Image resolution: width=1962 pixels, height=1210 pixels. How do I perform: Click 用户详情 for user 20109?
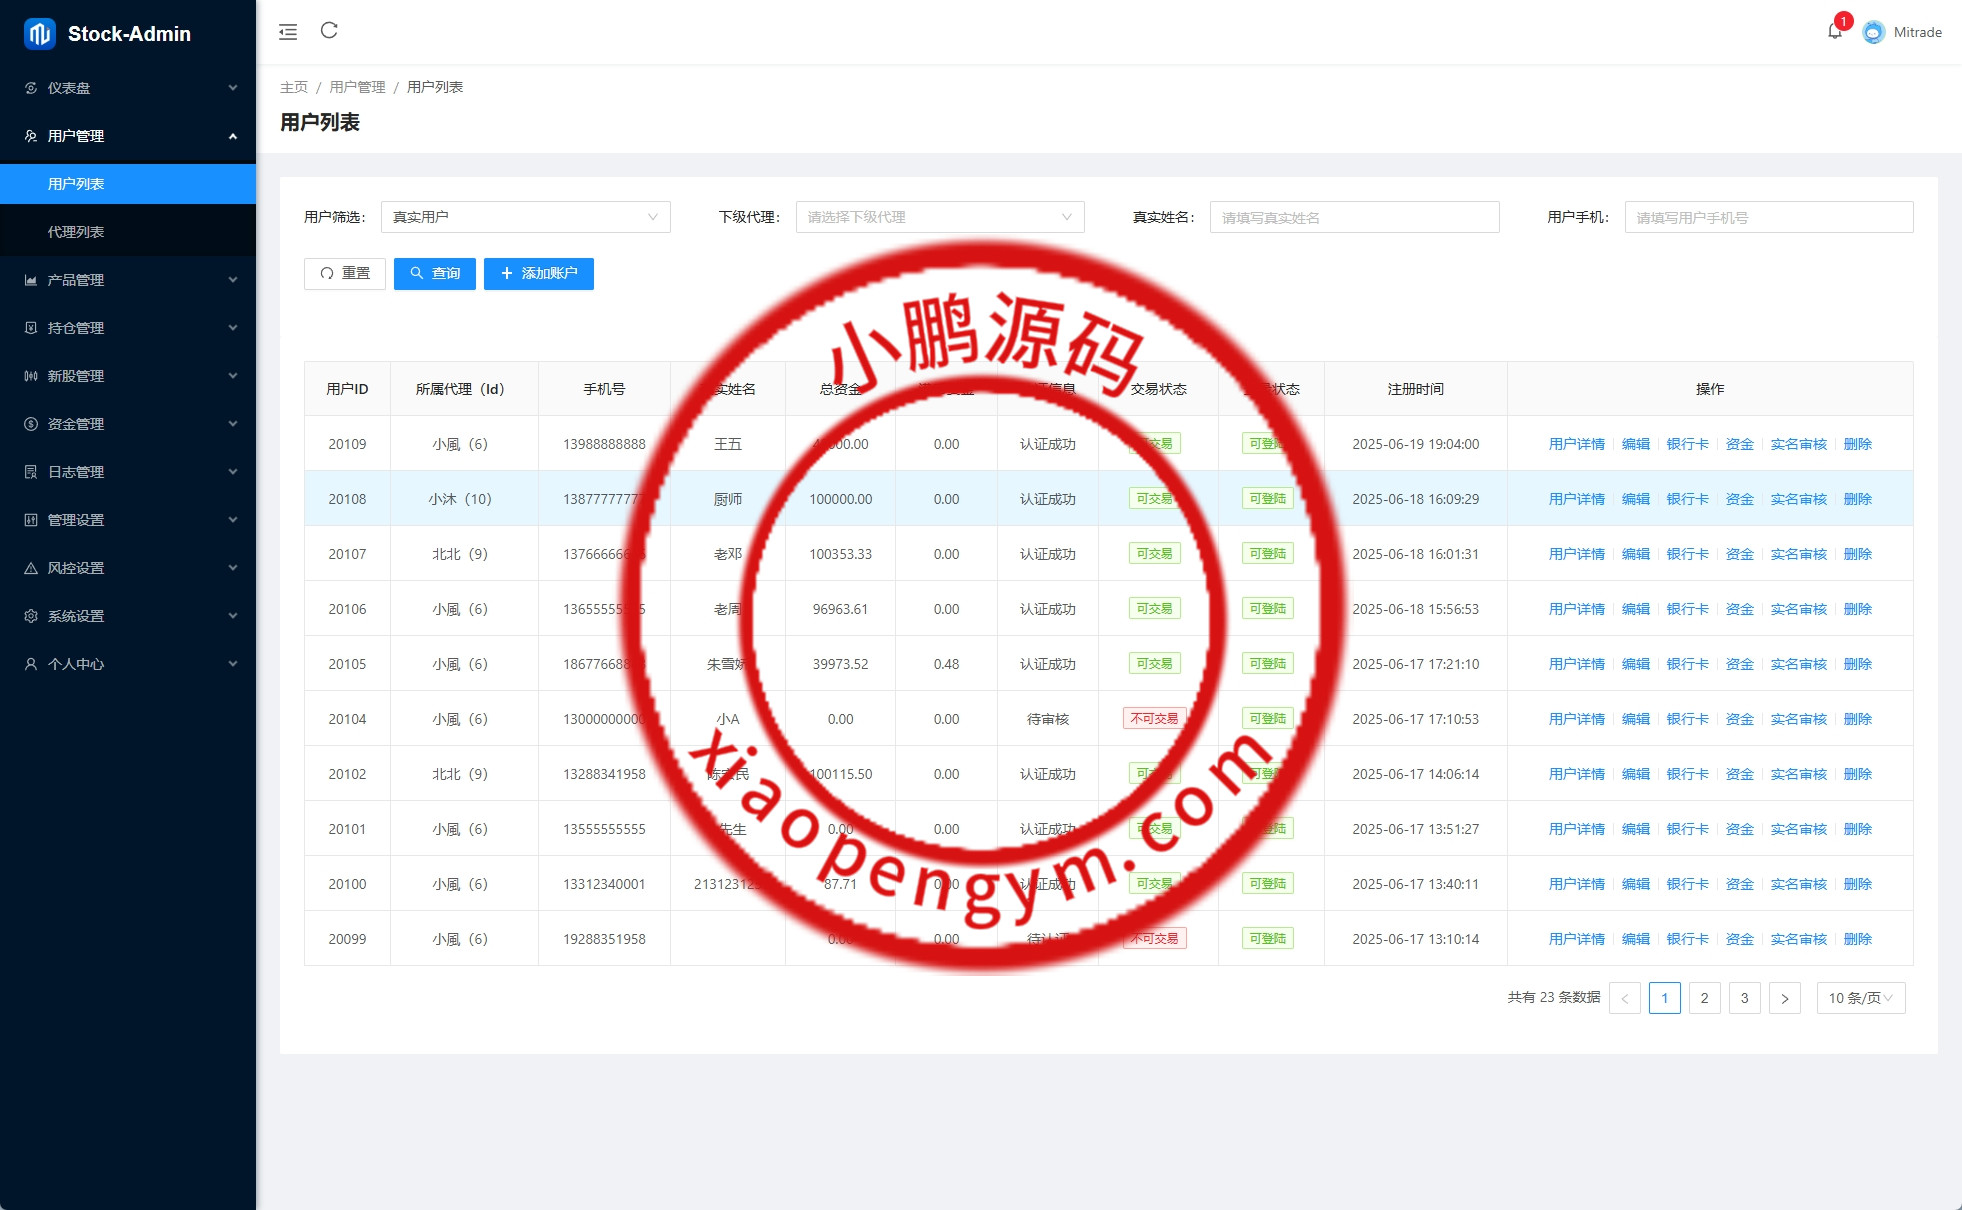(x=1576, y=444)
